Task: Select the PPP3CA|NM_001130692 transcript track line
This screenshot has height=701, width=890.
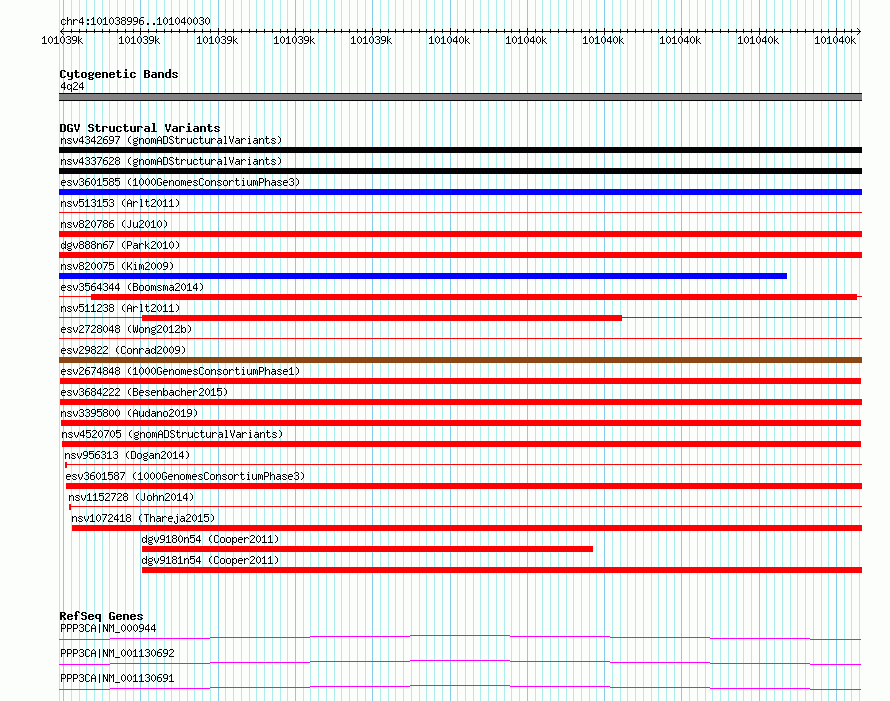Action: (460, 662)
